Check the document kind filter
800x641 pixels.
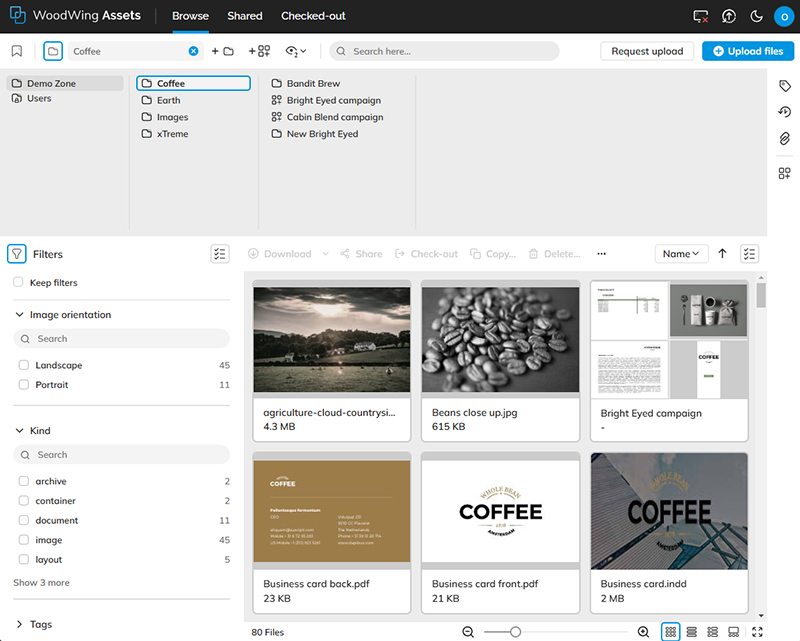click(x=23, y=520)
